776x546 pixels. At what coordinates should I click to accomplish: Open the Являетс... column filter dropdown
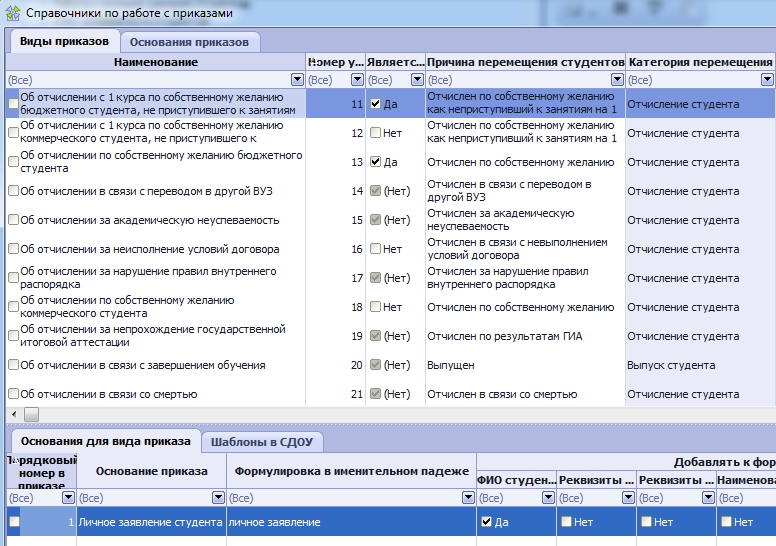pyautogui.click(x=418, y=79)
